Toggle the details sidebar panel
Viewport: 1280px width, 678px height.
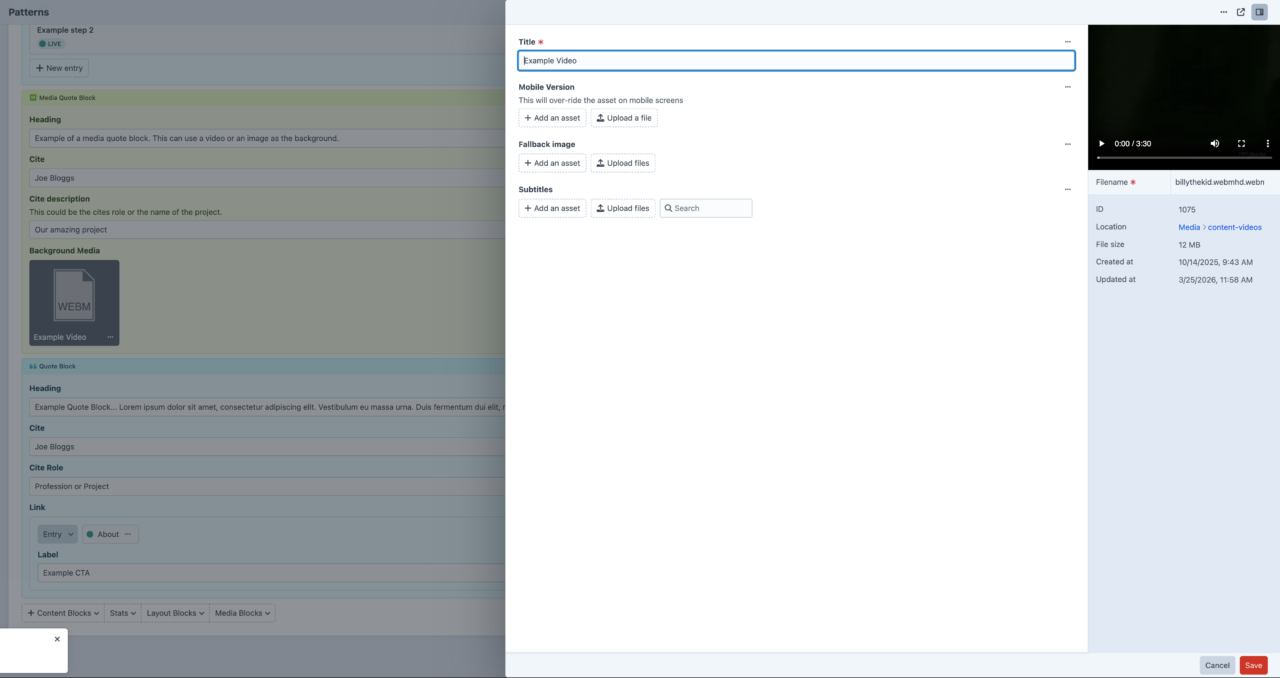[1259, 11]
